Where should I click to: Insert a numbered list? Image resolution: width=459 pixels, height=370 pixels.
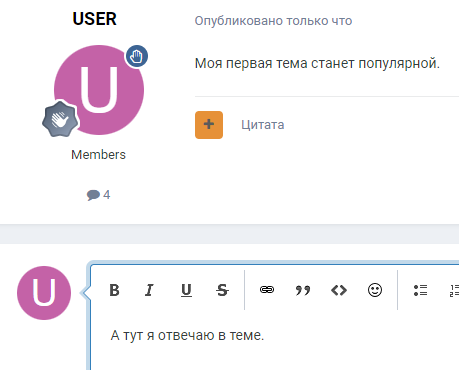point(454,290)
